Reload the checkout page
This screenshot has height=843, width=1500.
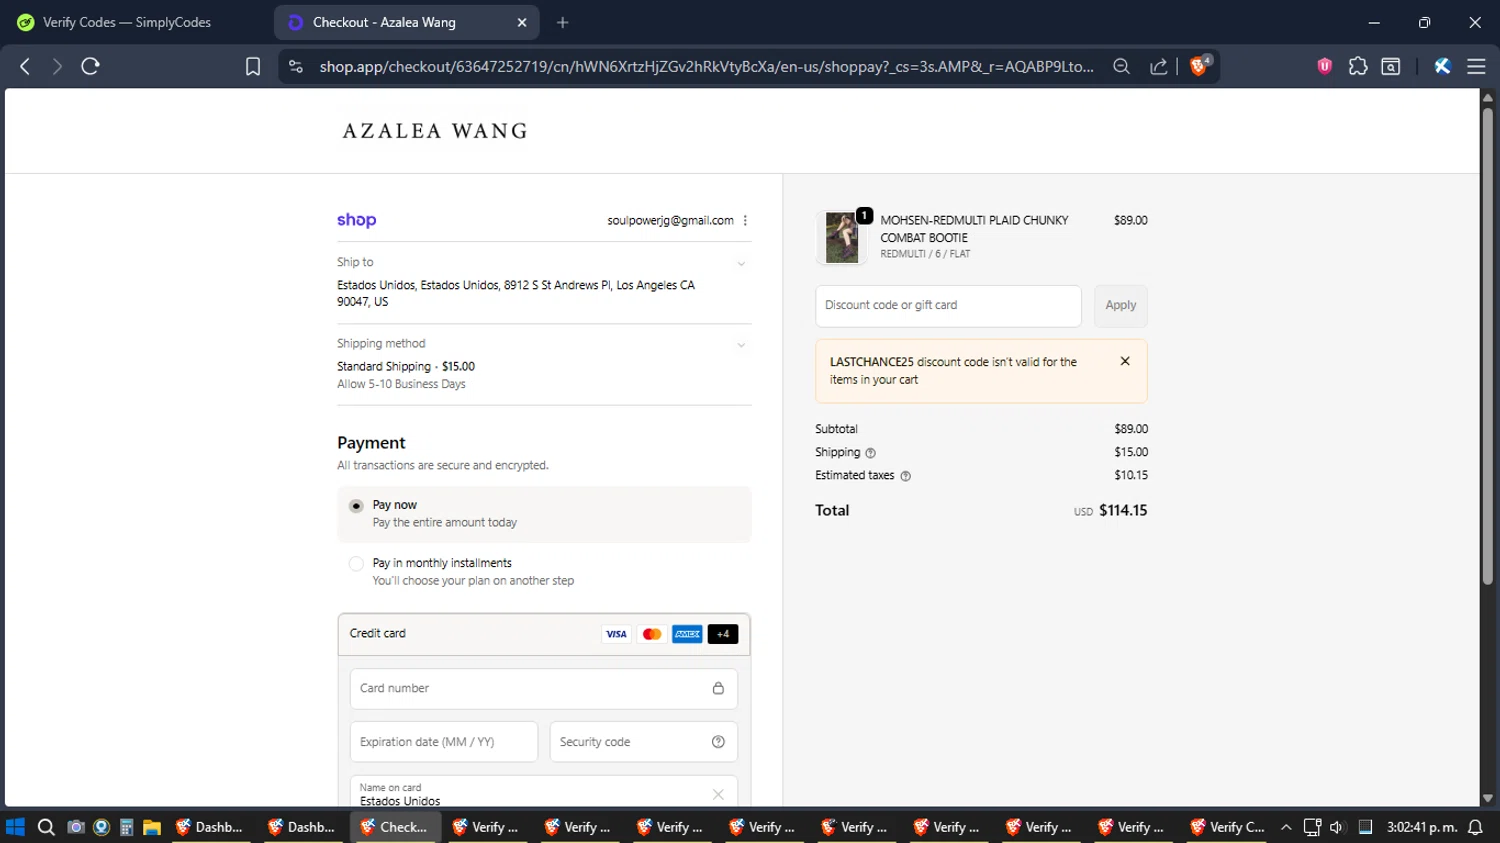[90, 66]
